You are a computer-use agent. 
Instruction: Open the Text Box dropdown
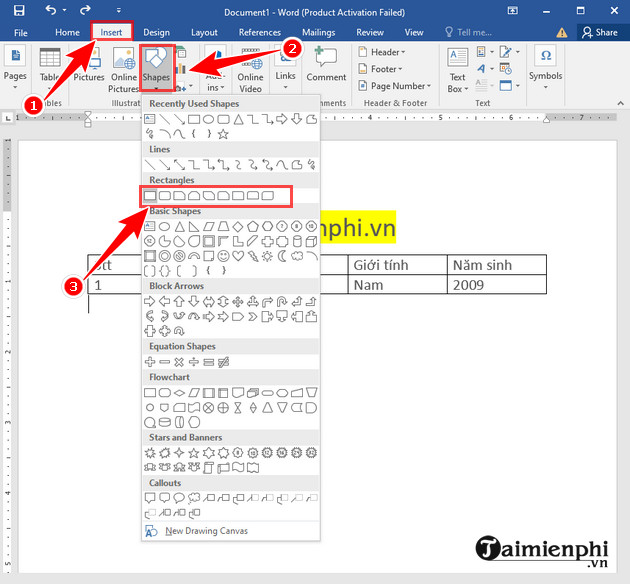pyautogui.click(x=458, y=70)
